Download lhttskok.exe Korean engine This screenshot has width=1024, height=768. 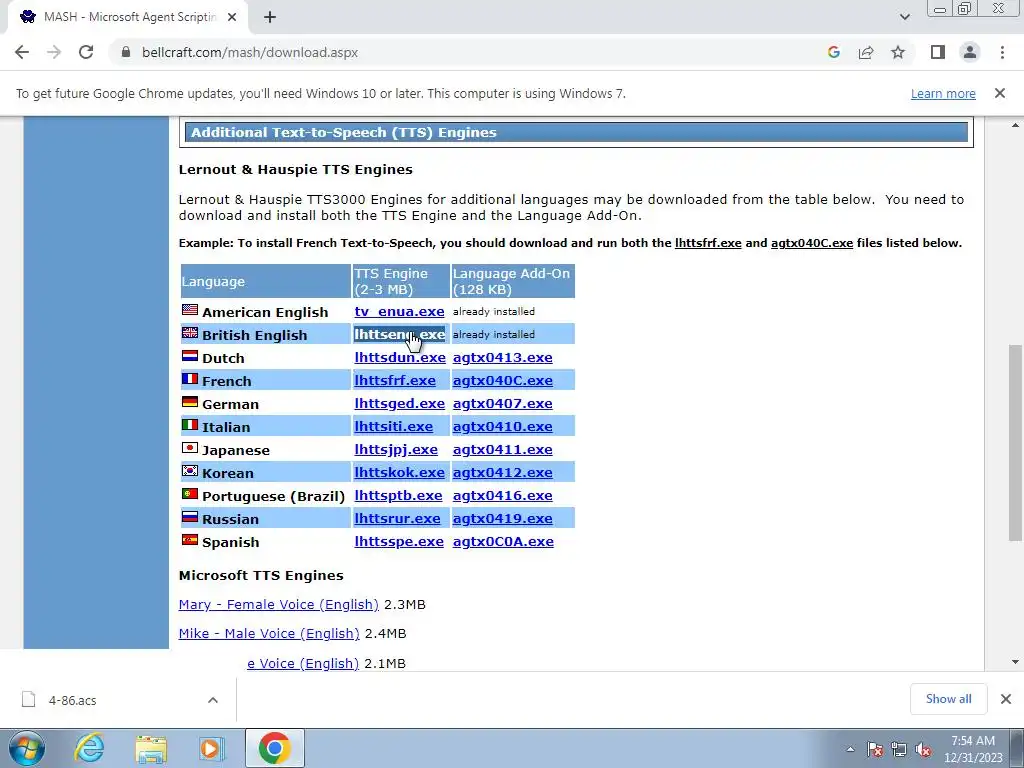pos(399,473)
